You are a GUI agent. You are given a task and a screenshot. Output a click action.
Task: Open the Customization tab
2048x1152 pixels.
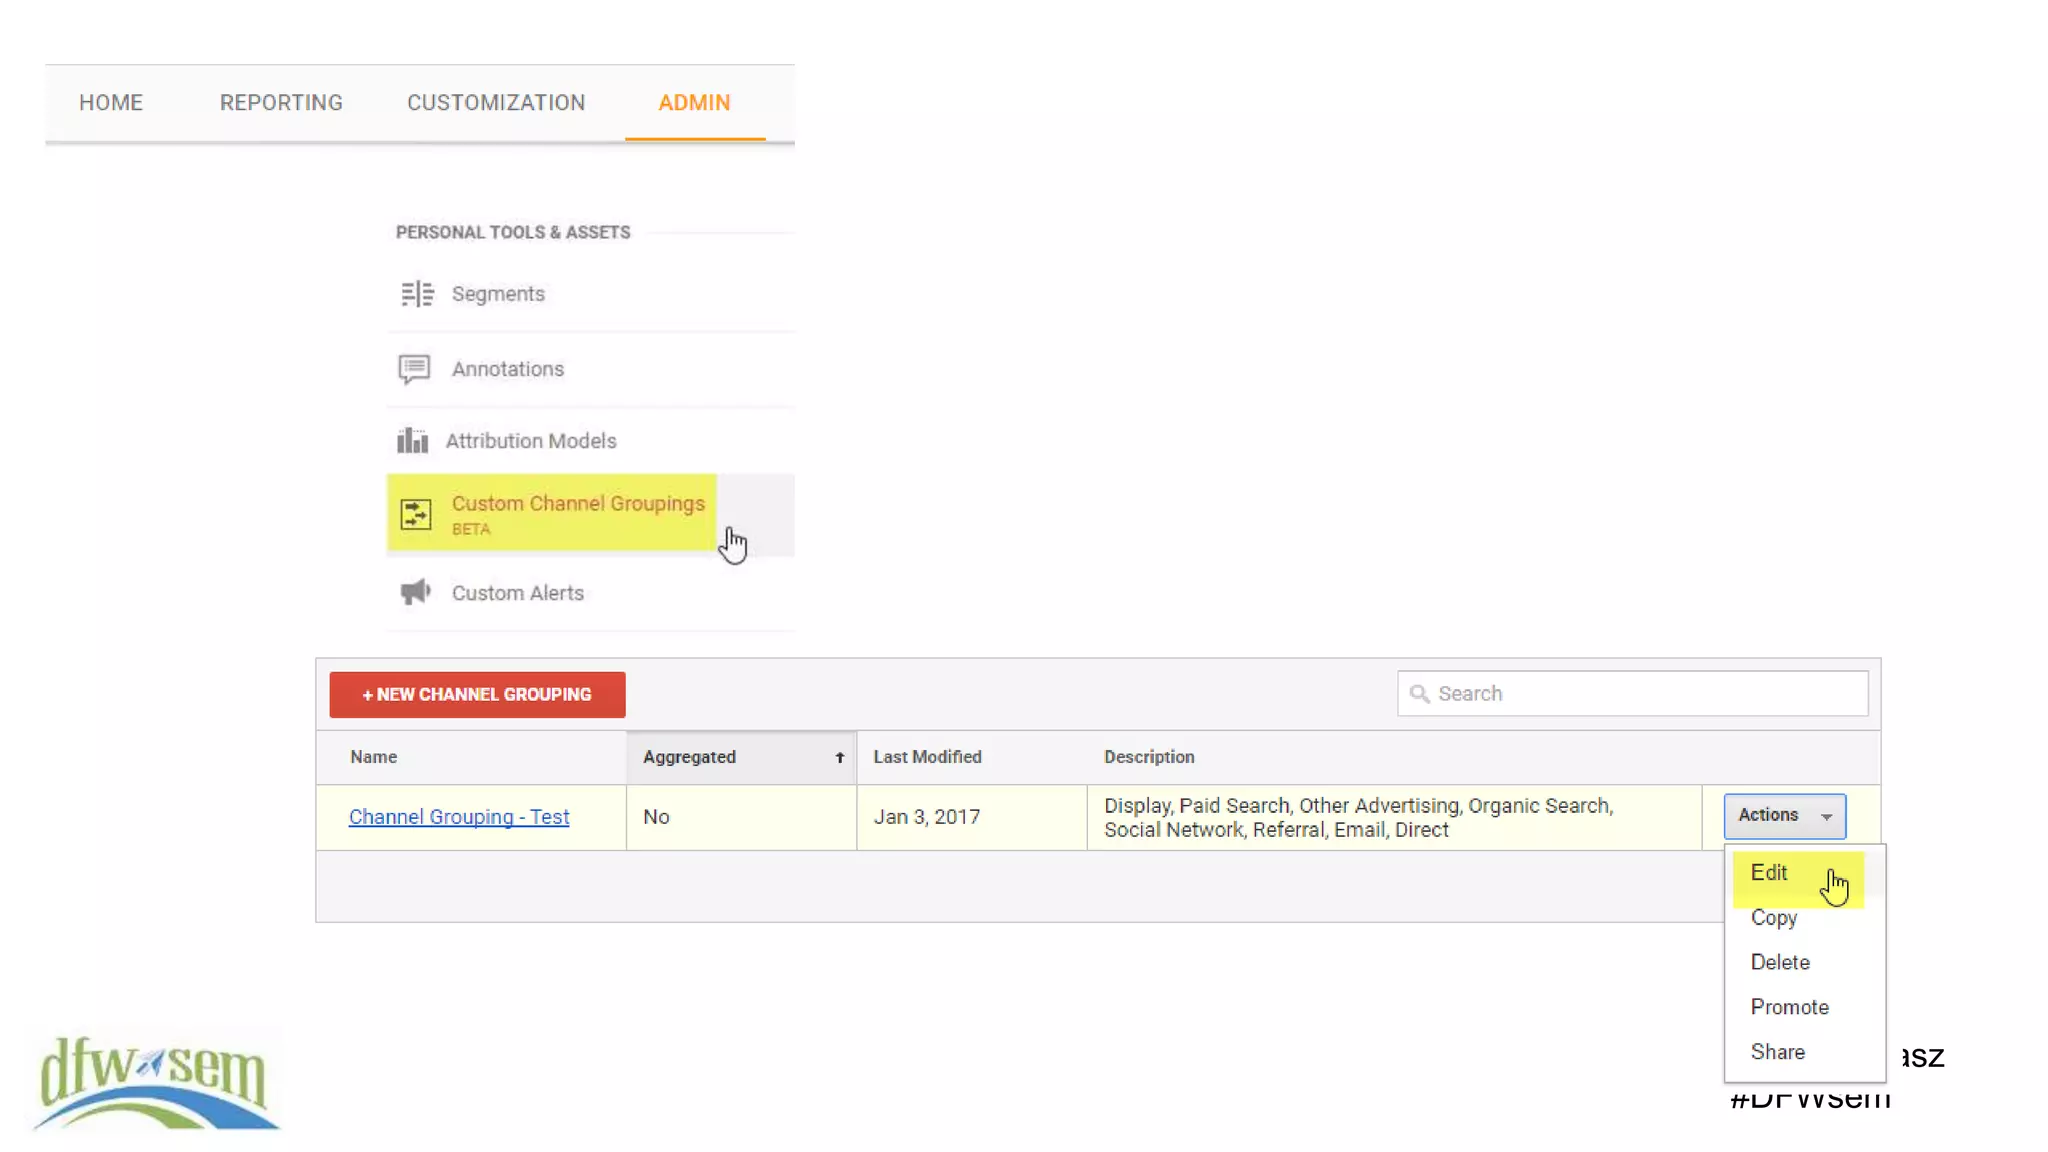coord(496,103)
